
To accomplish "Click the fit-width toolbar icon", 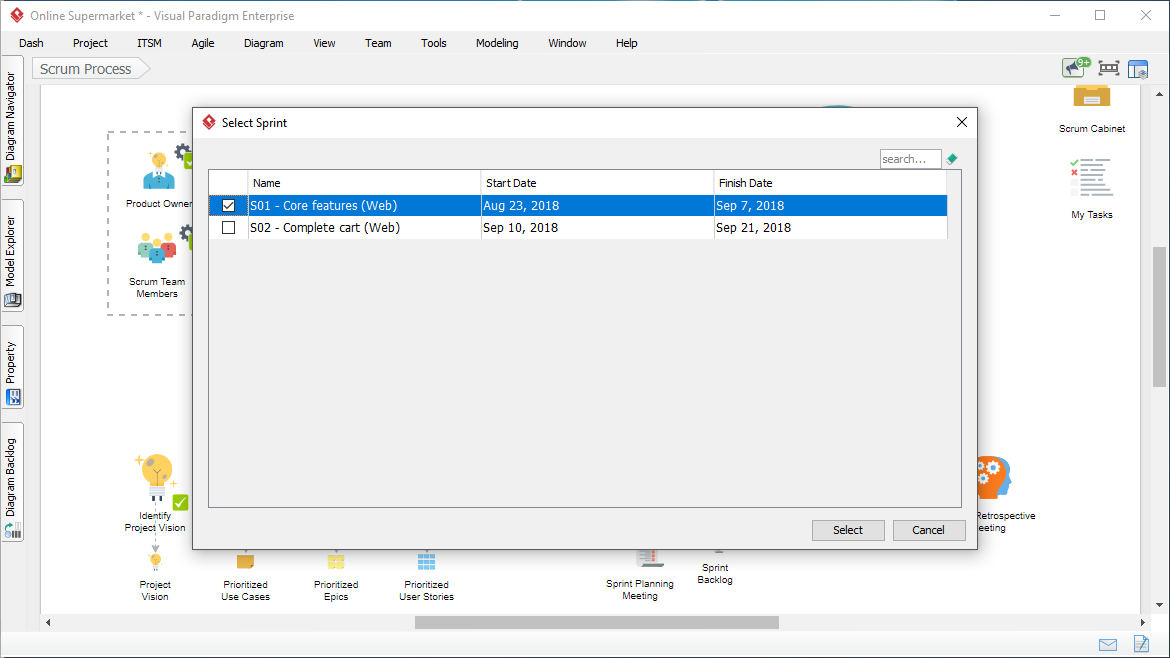I will pos(1109,69).
